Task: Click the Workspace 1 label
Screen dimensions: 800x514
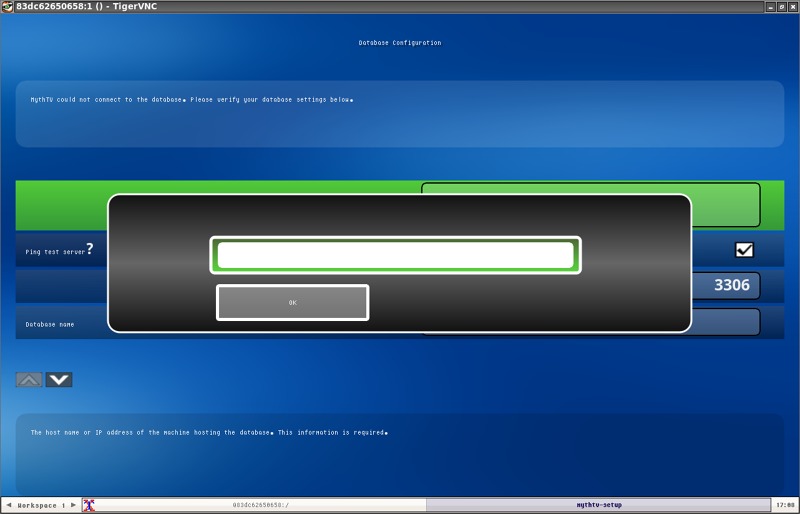Action: pyautogui.click(x=41, y=505)
